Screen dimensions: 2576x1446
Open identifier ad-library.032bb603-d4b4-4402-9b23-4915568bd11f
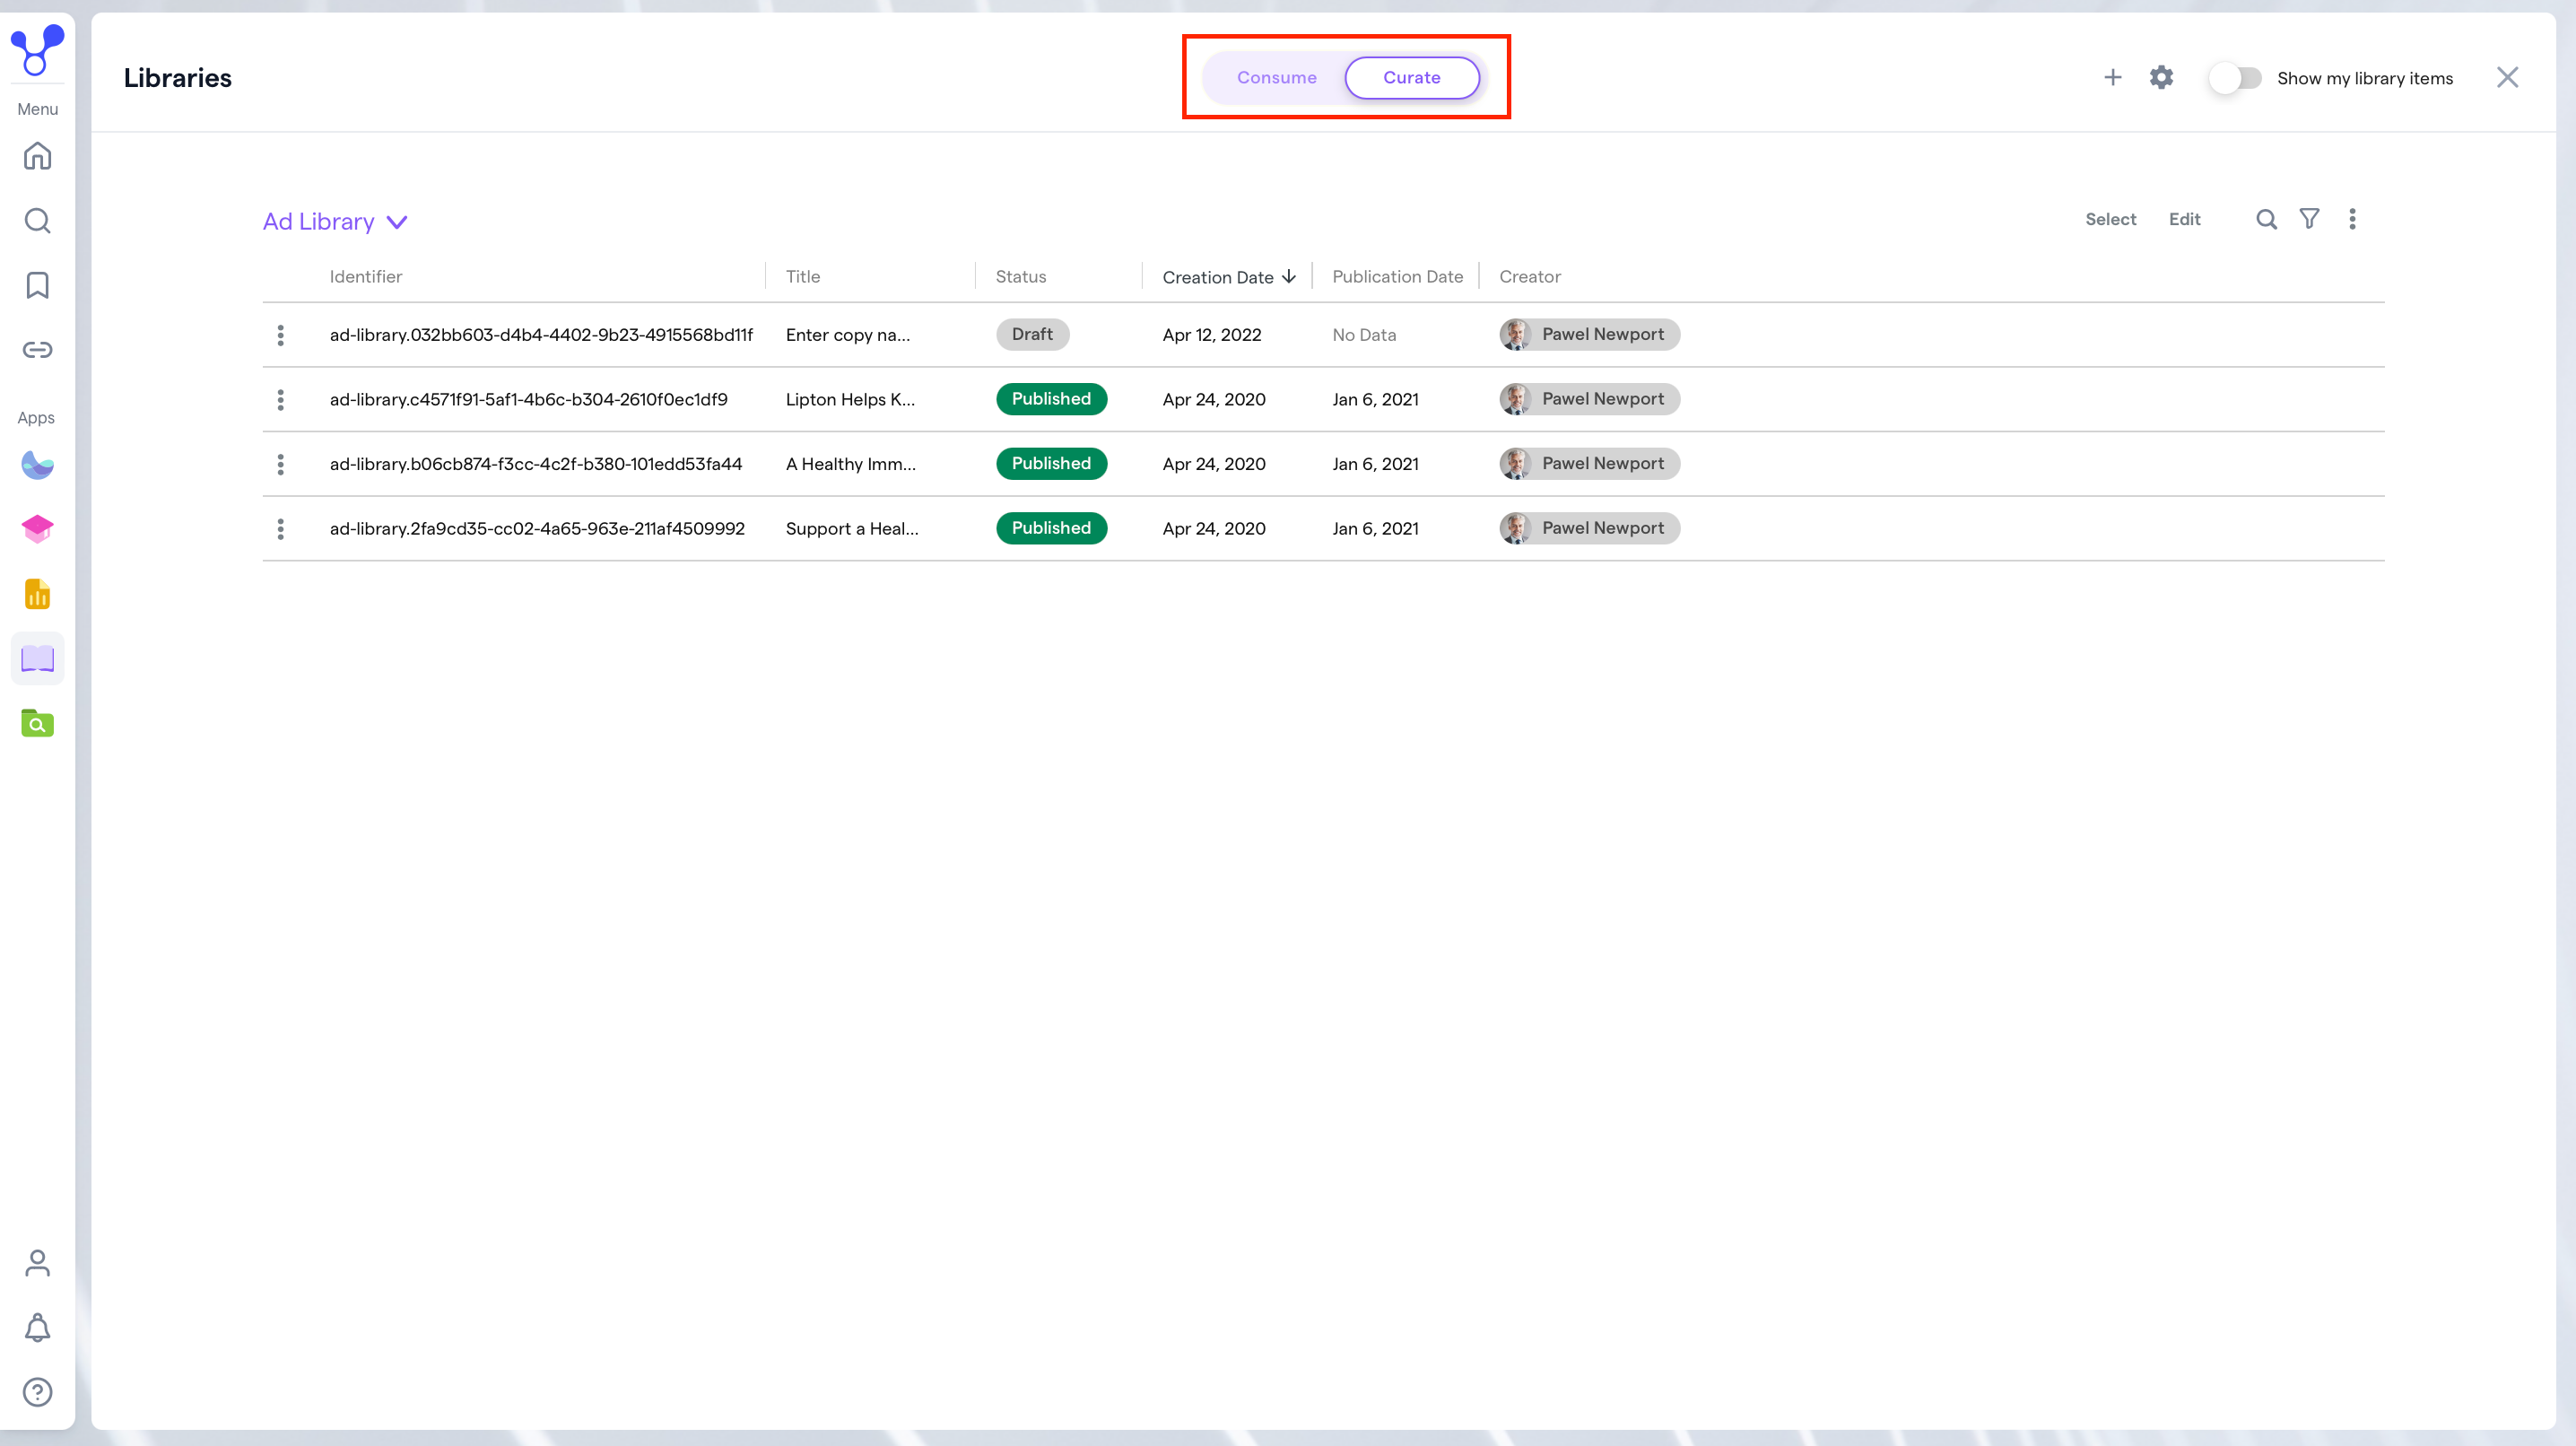(x=541, y=335)
